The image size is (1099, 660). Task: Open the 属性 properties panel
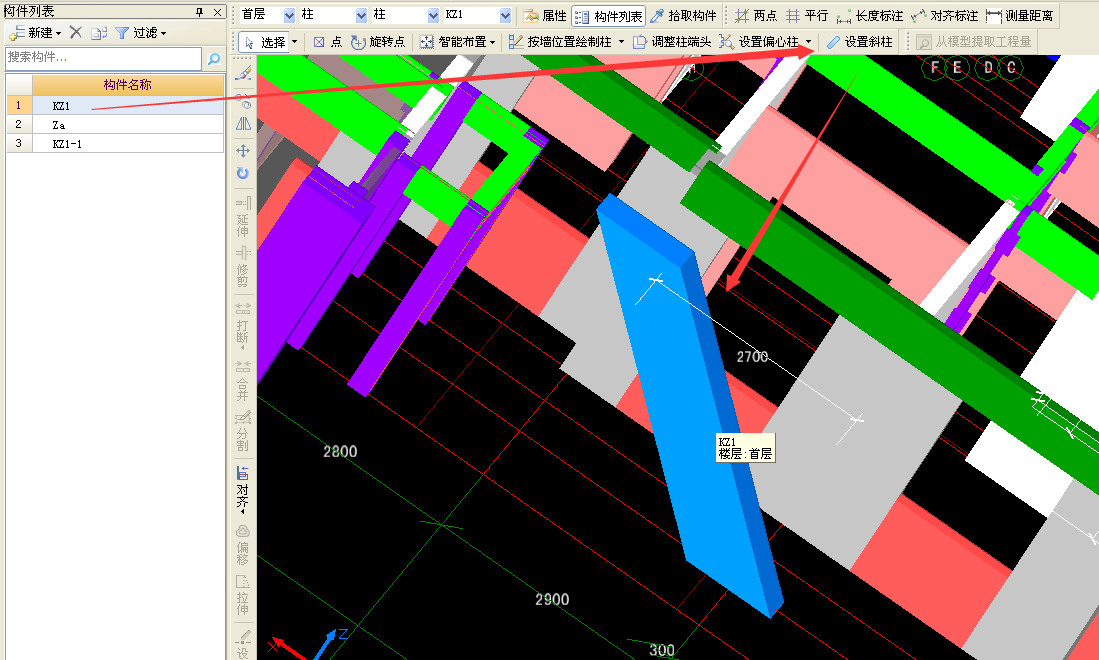tap(545, 15)
